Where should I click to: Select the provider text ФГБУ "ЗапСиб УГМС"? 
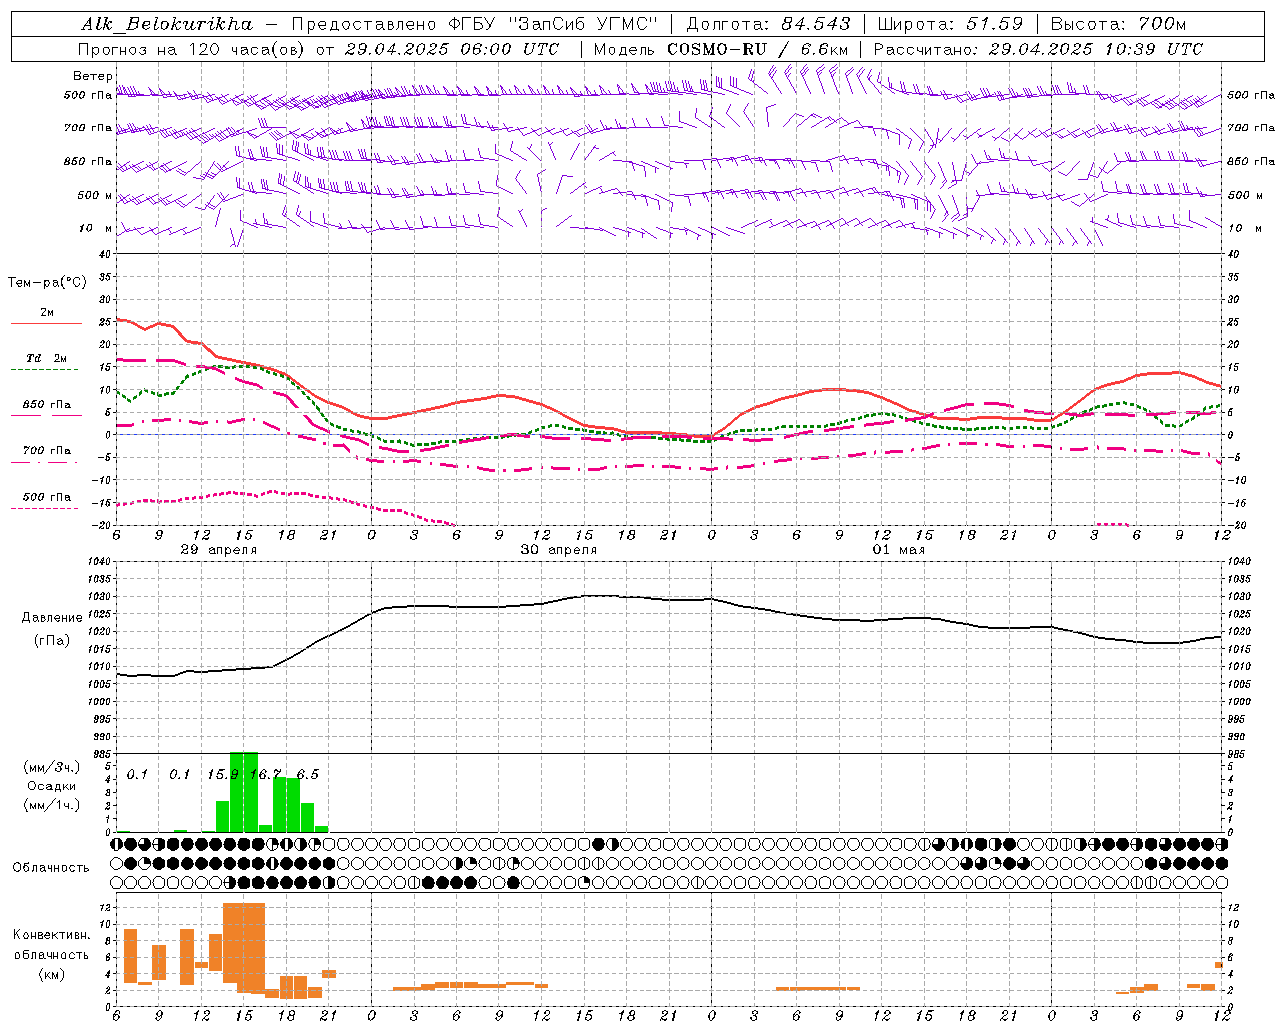click(x=554, y=24)
